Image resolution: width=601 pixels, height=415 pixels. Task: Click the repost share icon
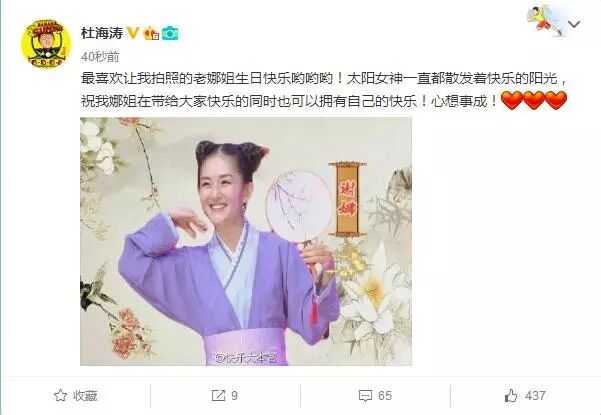tap(218, 395)
